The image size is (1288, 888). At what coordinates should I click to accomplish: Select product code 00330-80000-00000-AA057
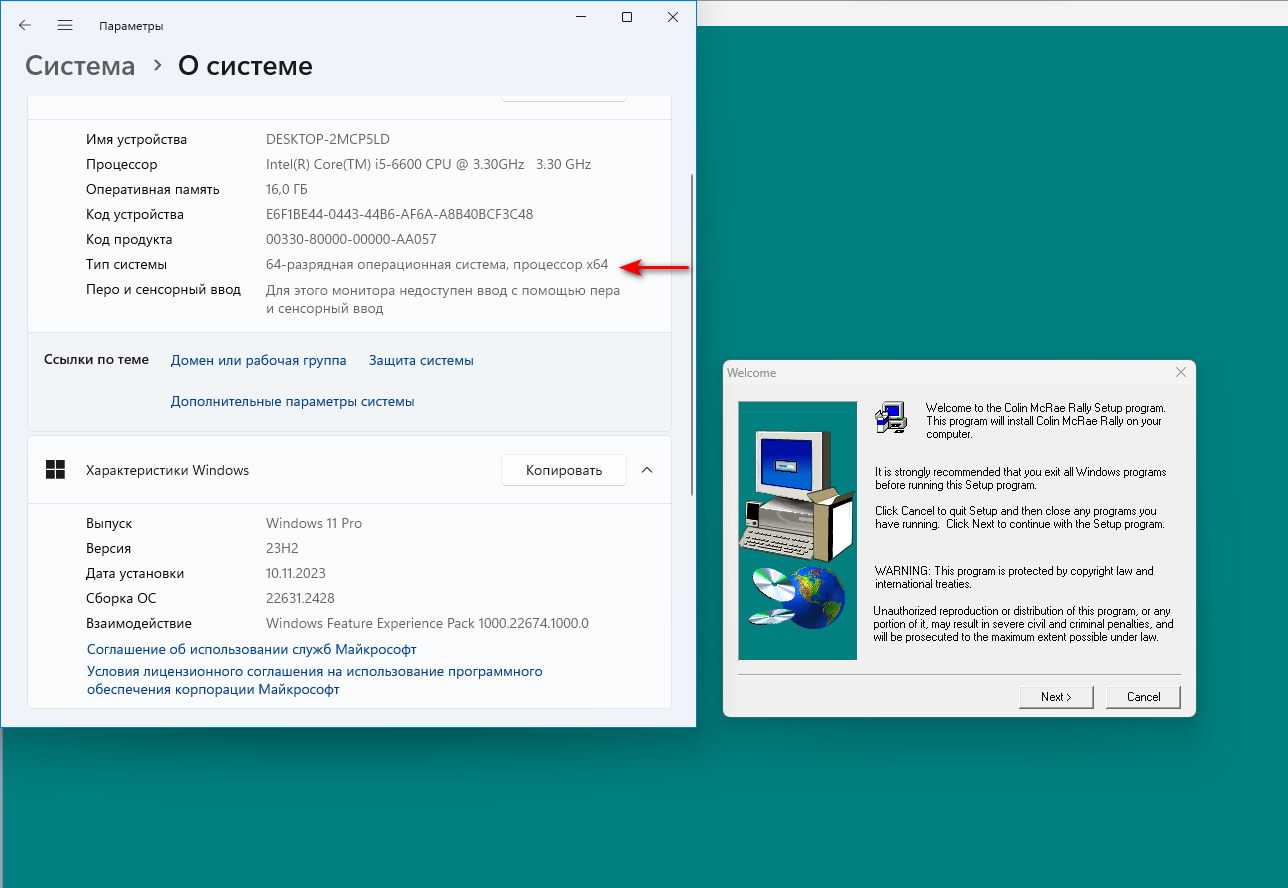click(351, 239)
